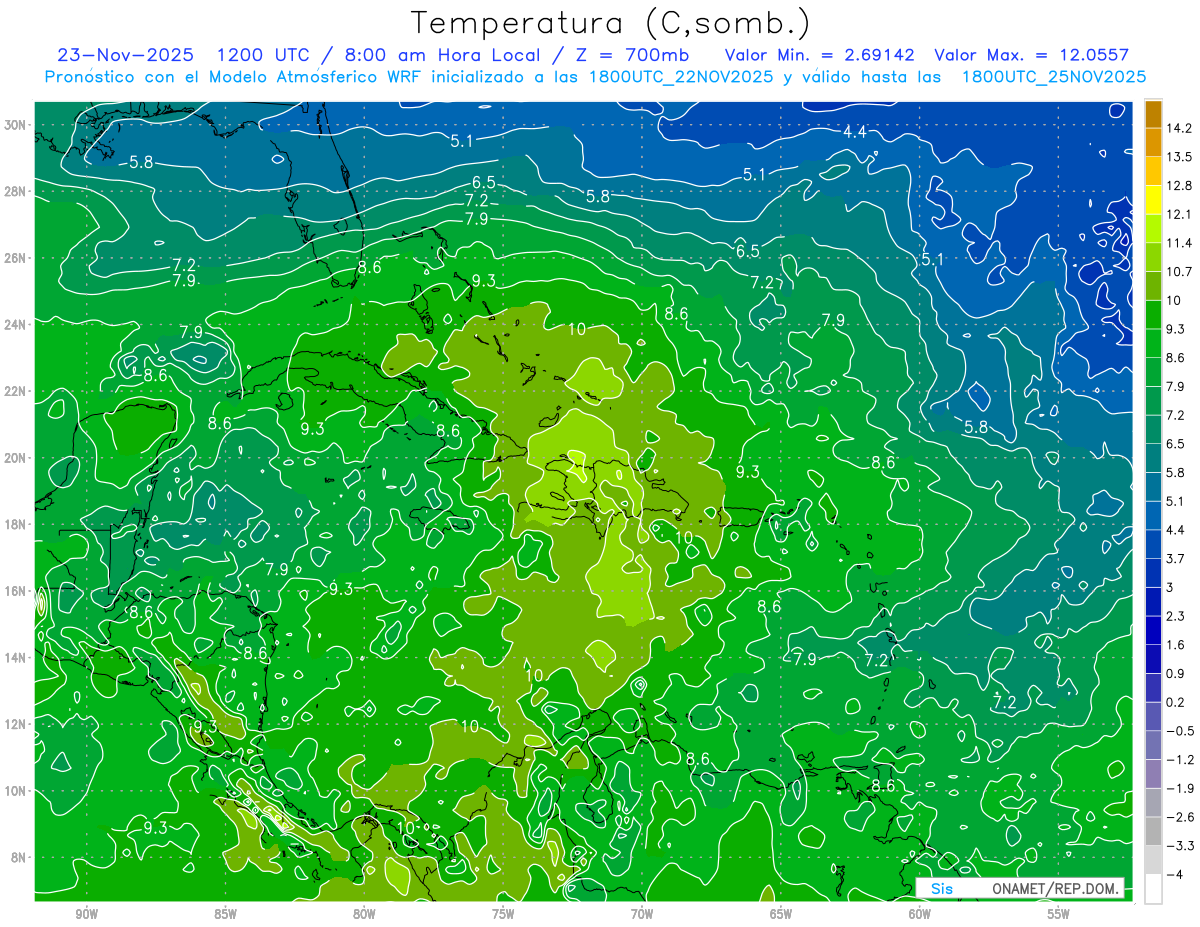This screenshot has height=927, width=1200.
Task: Click the 12N latitude axis label
Action: (15, 724)
